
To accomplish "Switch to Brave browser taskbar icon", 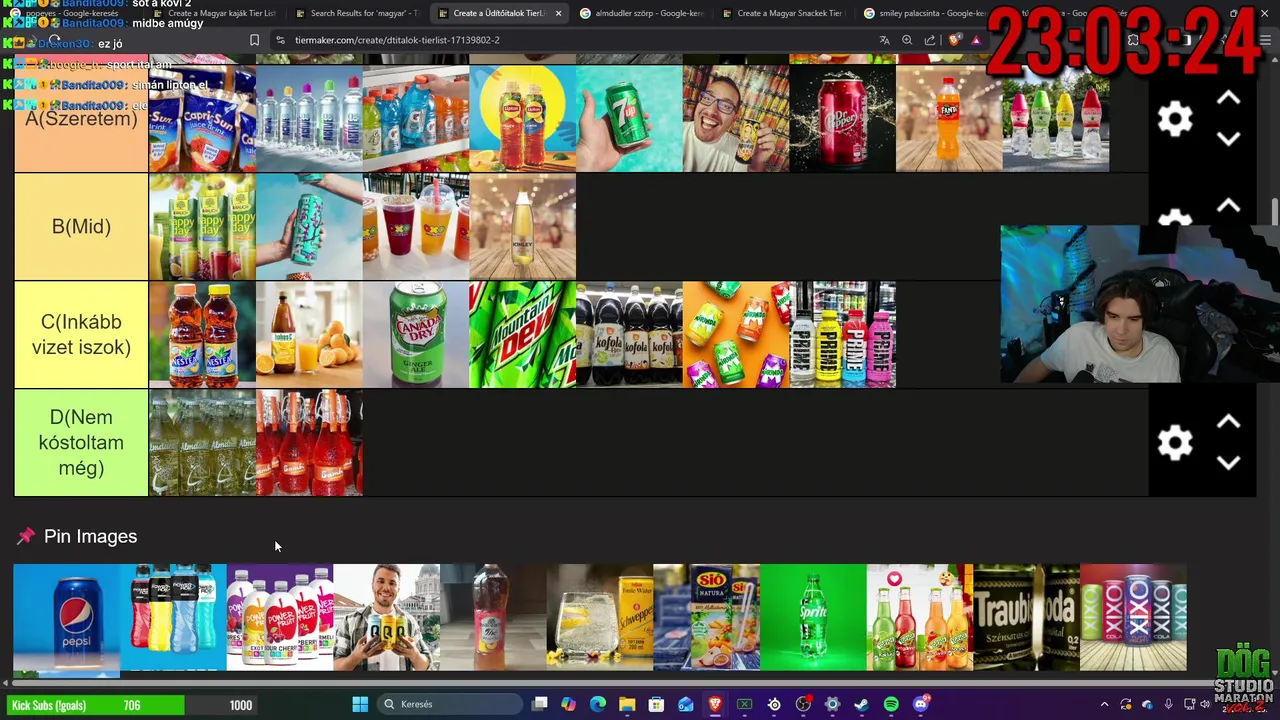I will point(715,704).
